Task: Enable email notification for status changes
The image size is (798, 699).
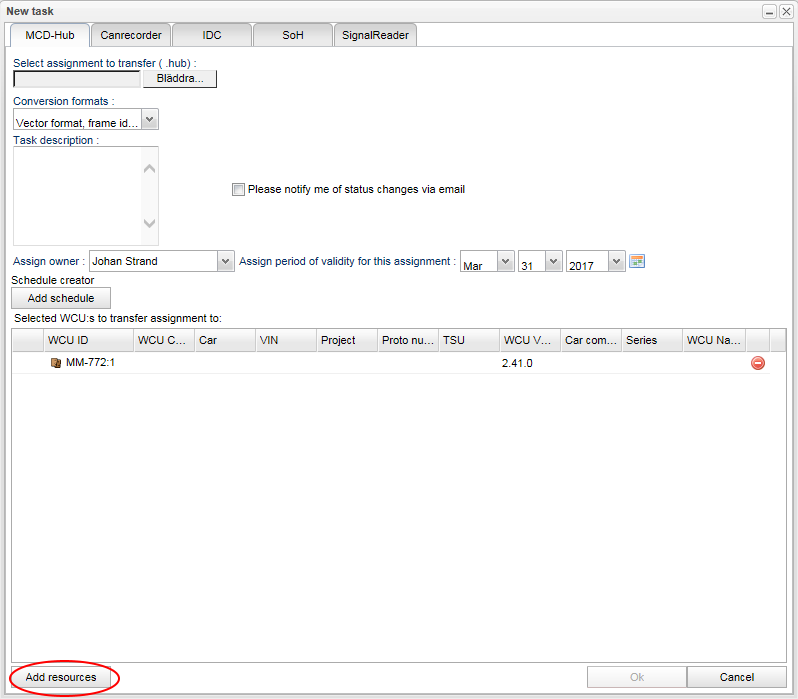Action: point(238,189)
